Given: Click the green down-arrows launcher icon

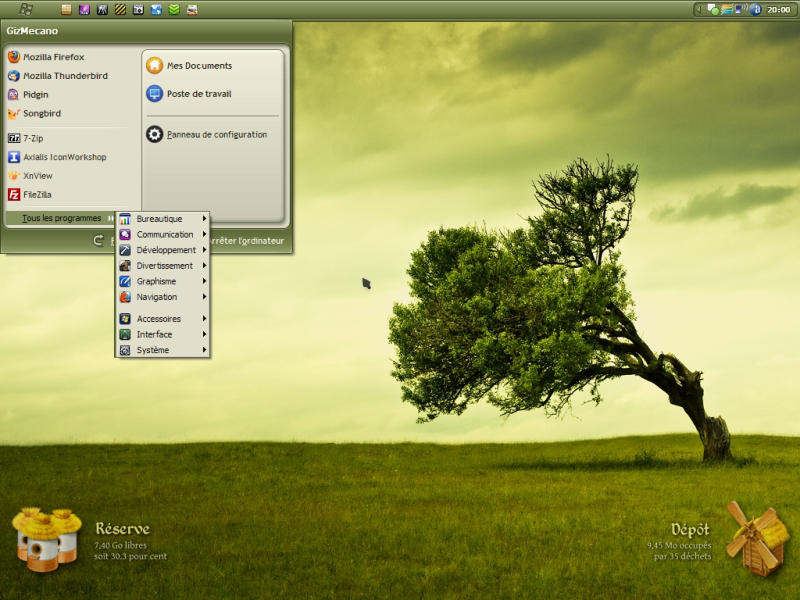Looking at the screenshot, I should tap(174, 9).
